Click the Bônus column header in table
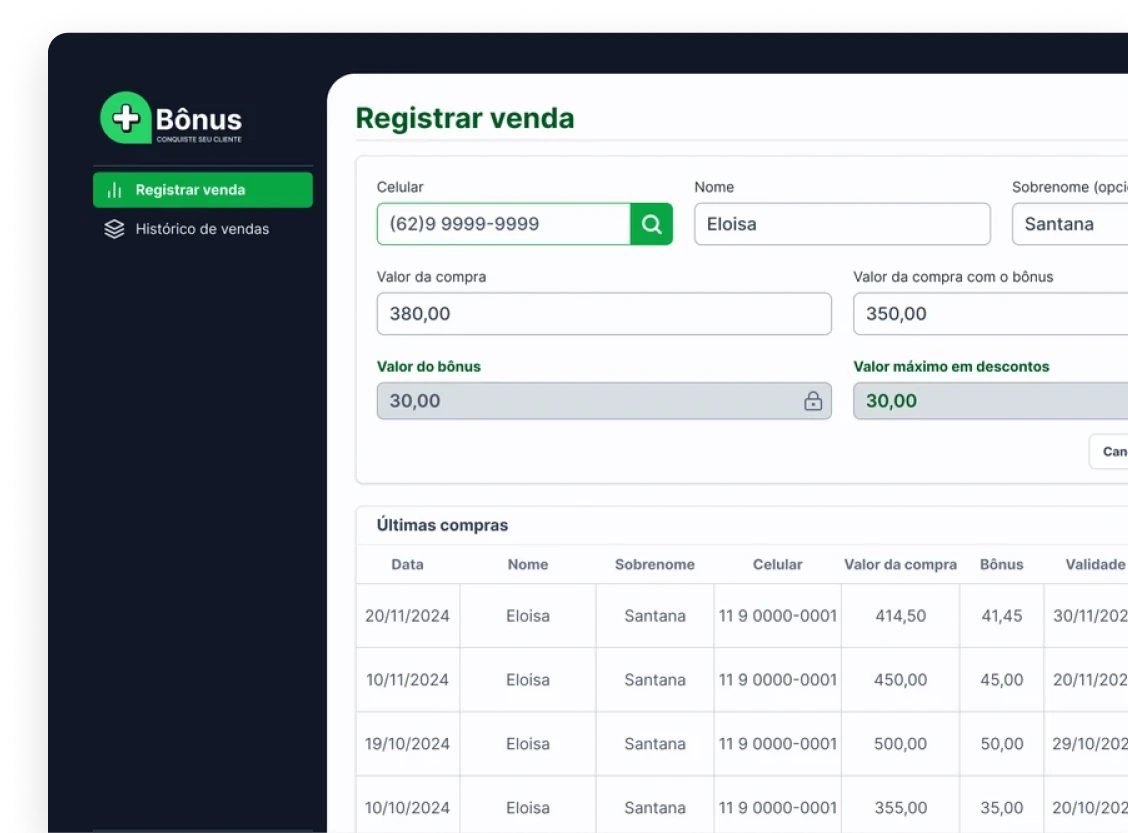The height and width of the screenshot is (833, 1128). [x=1001, y=564]
